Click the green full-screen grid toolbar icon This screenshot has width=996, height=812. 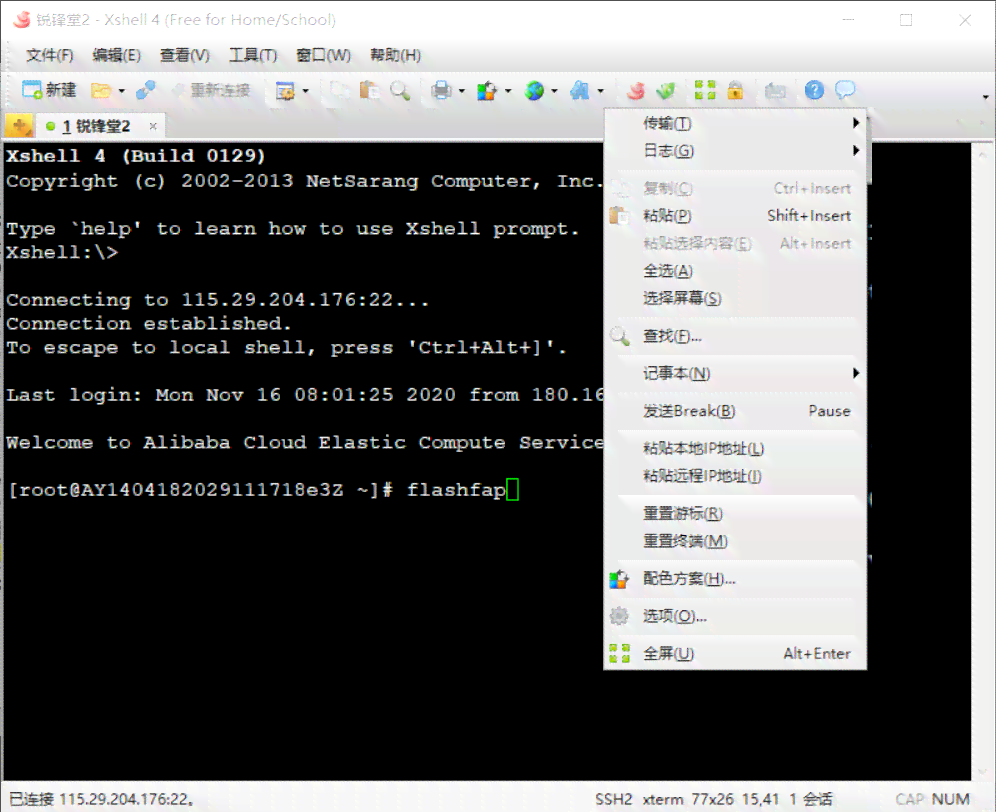click(x=705, y=90)
